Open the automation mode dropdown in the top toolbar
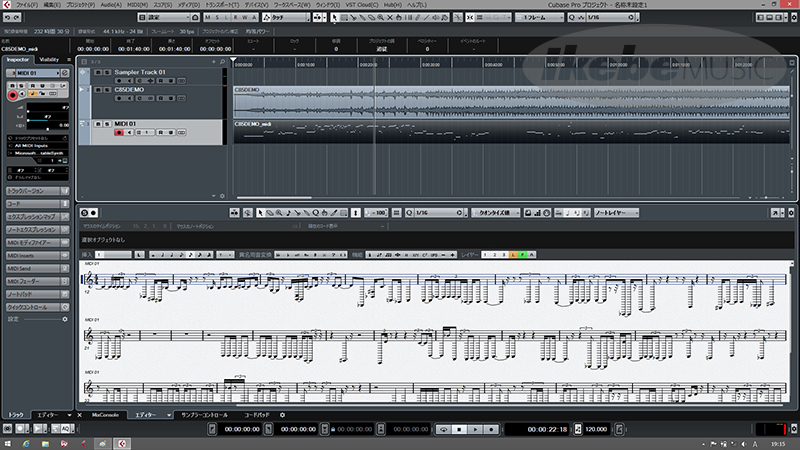Image resolution: width=800 pixels, height=450 pixels. point(285,17)
